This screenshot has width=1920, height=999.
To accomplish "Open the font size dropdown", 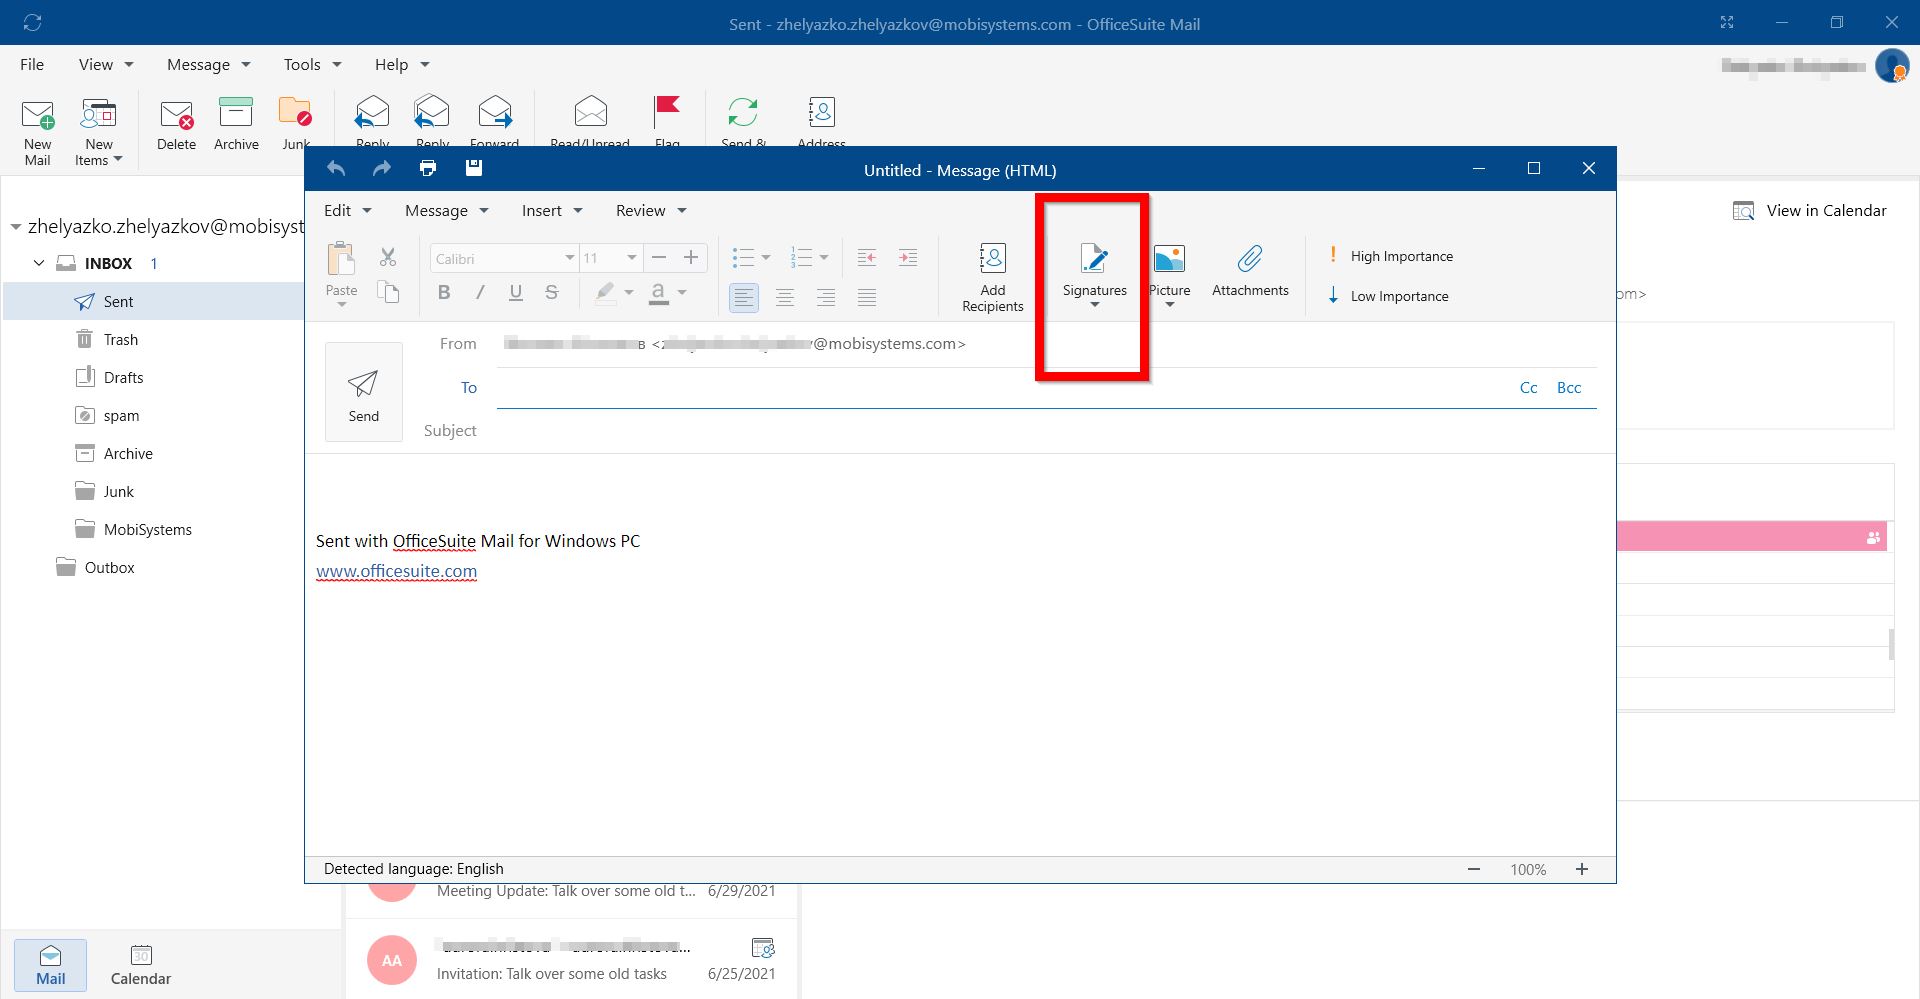I will tap(632, 258).
